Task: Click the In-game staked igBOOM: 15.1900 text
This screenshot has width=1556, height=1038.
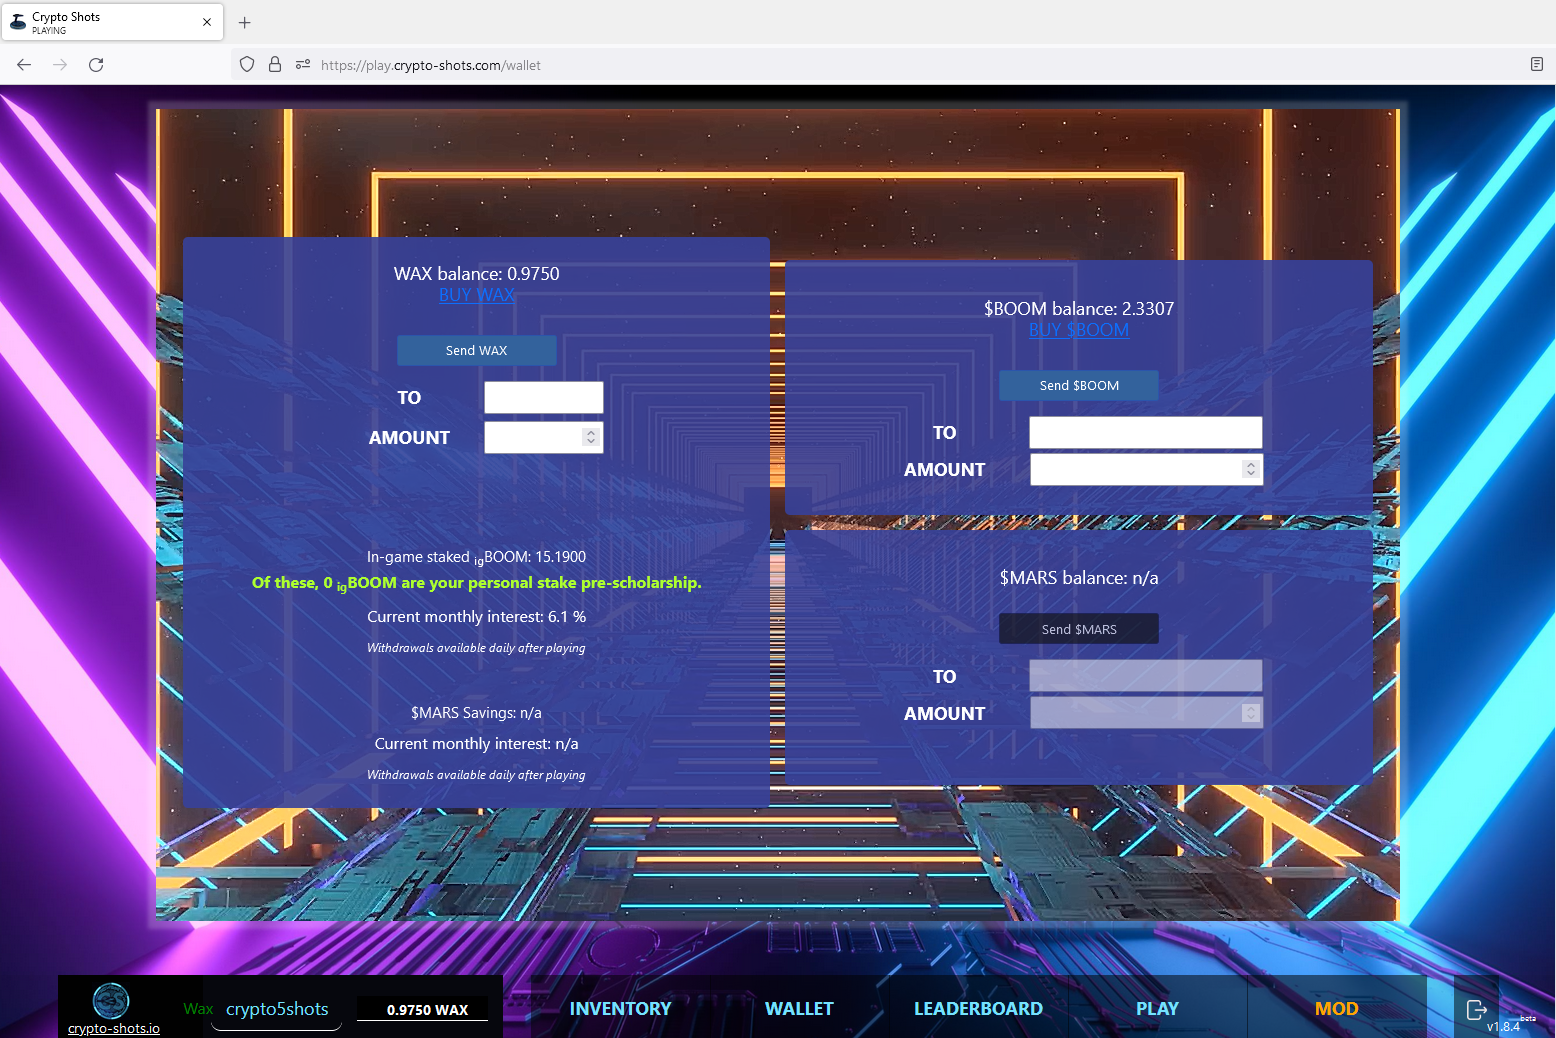Action: click(x=476, y=557)
